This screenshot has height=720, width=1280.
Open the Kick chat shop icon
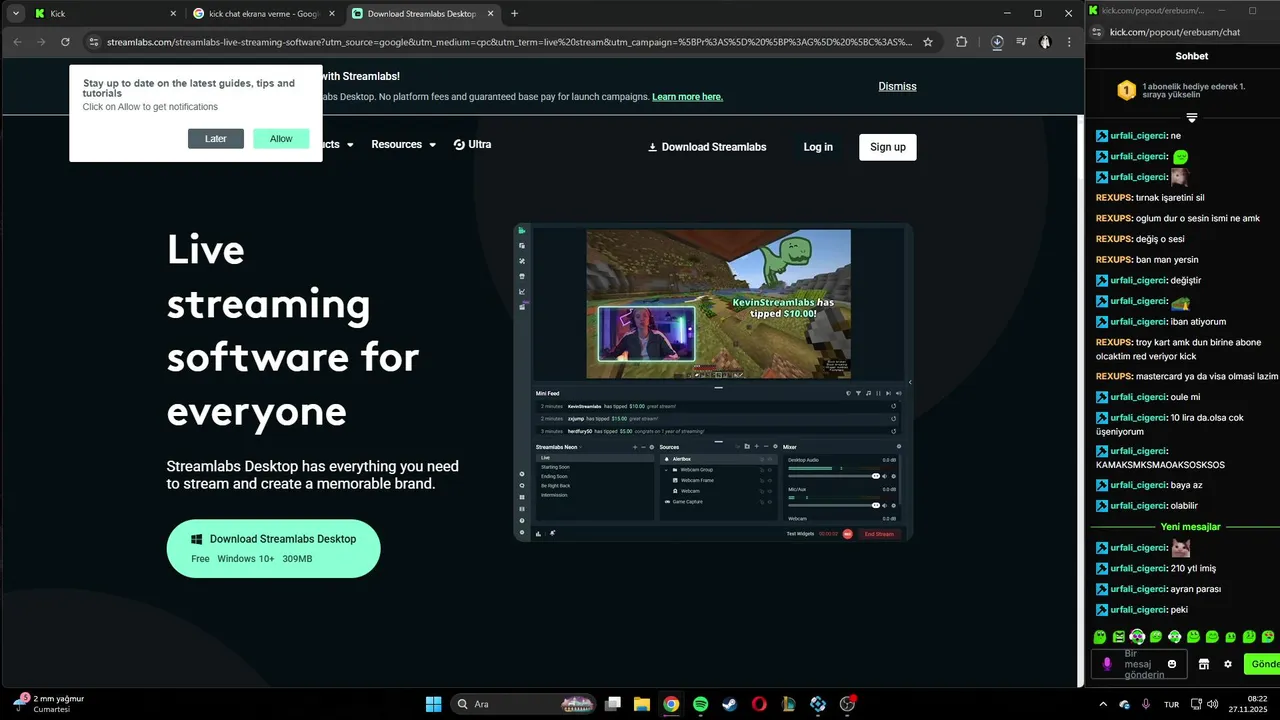tap(1204, 664)
